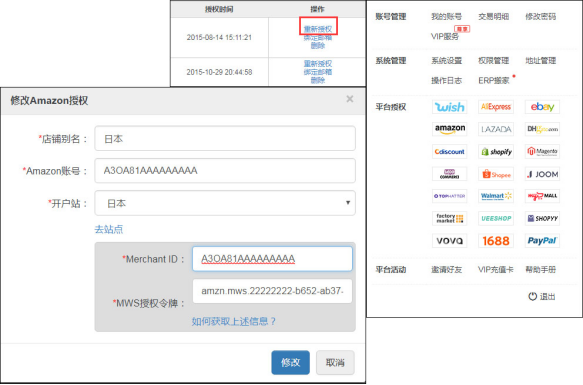Screen dimensions: 583x385
Task: Select the 2015-10-29 20:44:58 time cell
Action: 219,72
